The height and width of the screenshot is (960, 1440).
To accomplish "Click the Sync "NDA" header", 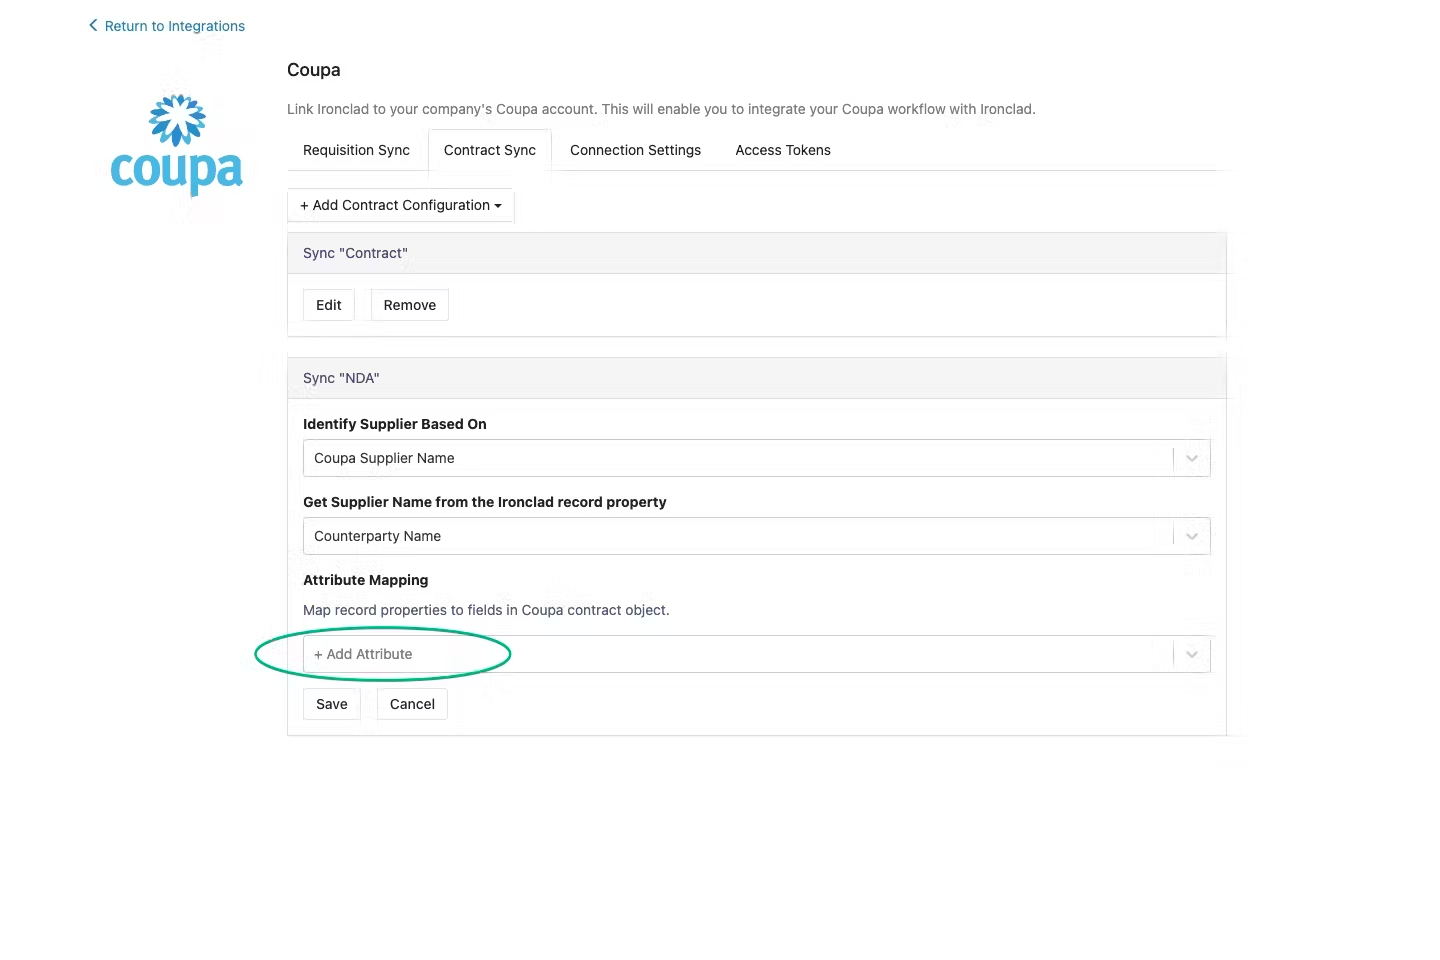I will tap(756, 378).
